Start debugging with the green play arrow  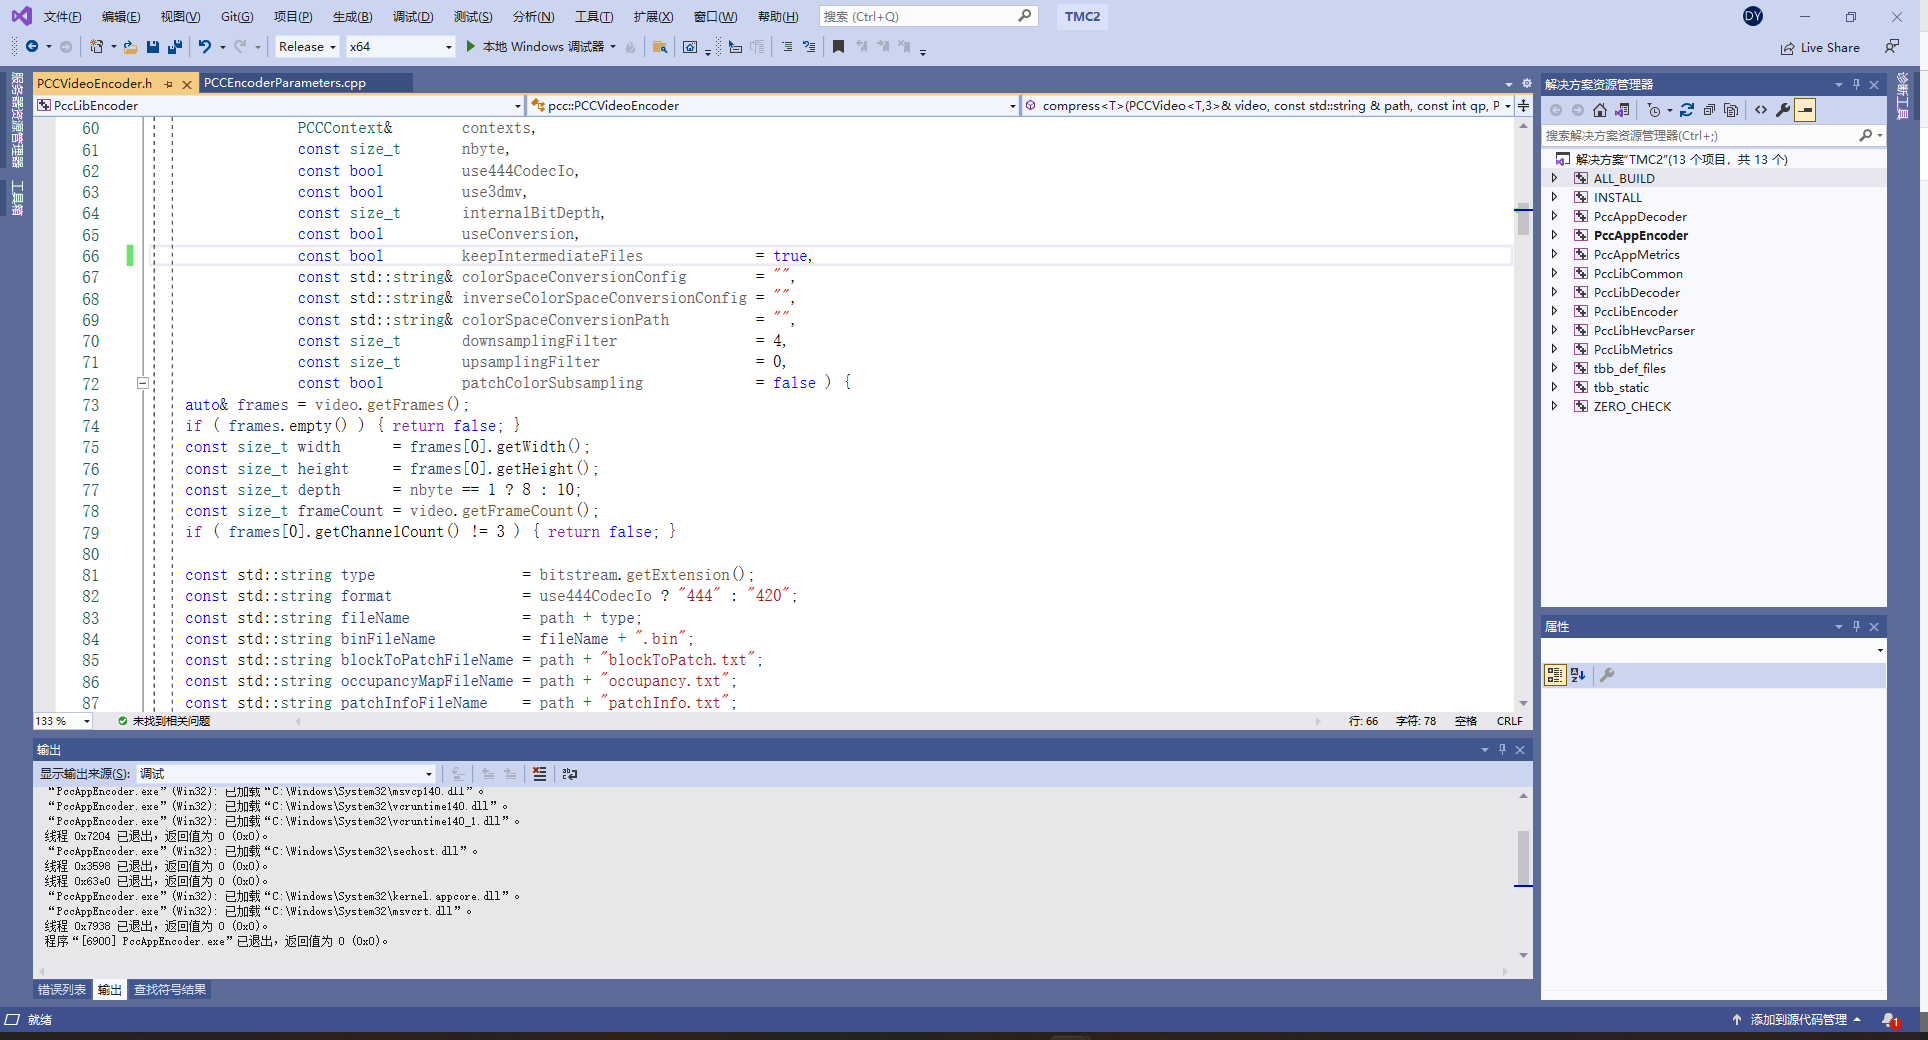coord(470,47)
